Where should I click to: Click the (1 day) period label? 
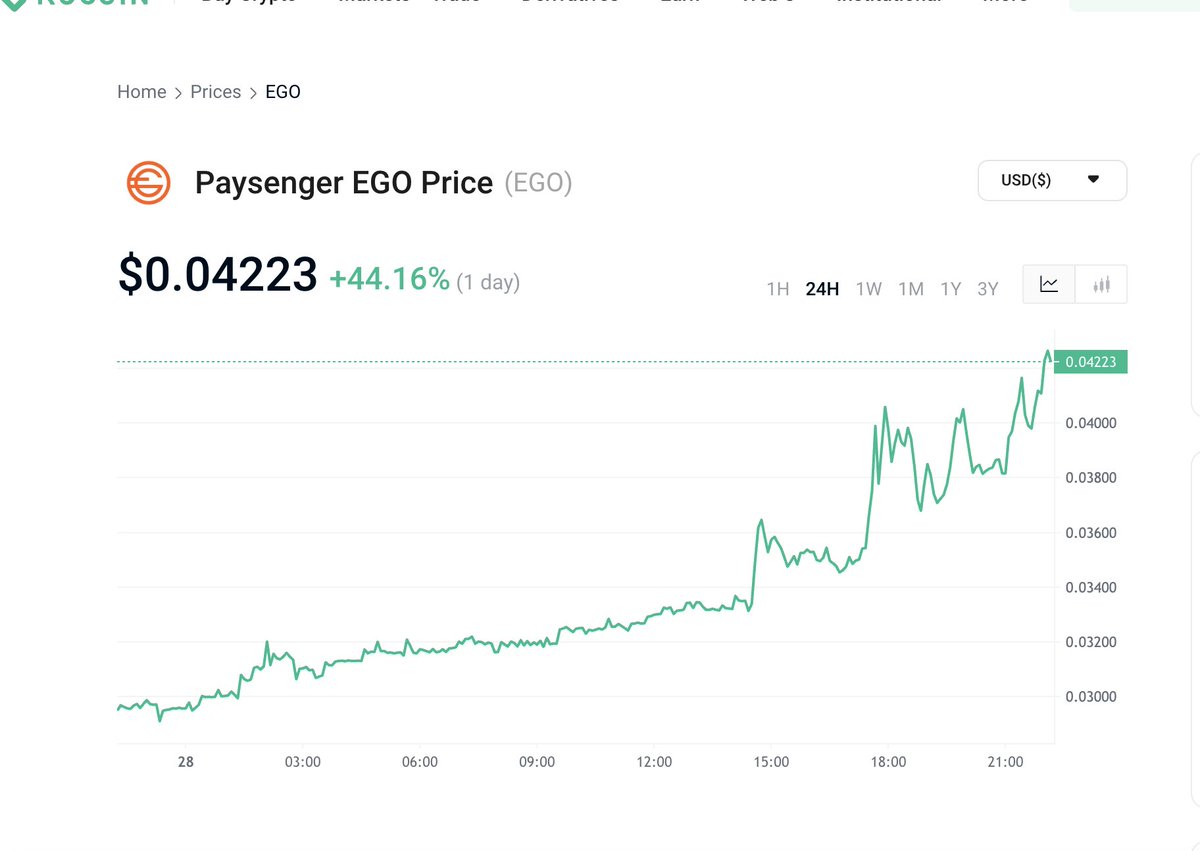(x=488, y=282)
